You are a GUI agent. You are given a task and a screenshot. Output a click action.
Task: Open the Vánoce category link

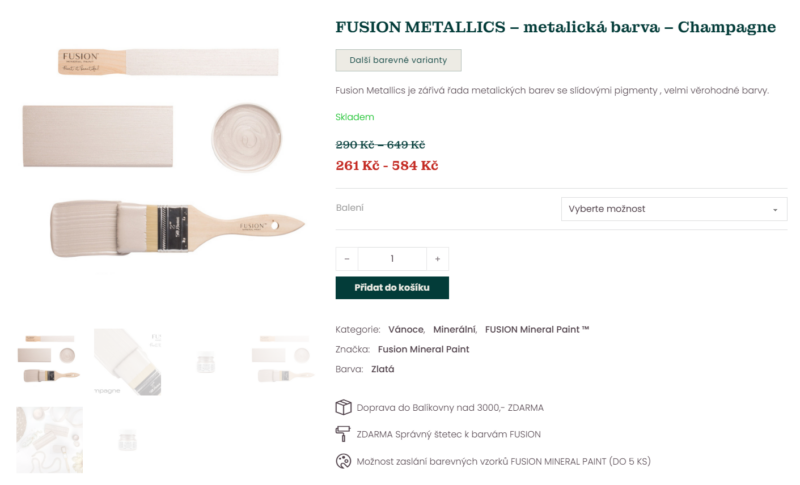coord(406,329)
